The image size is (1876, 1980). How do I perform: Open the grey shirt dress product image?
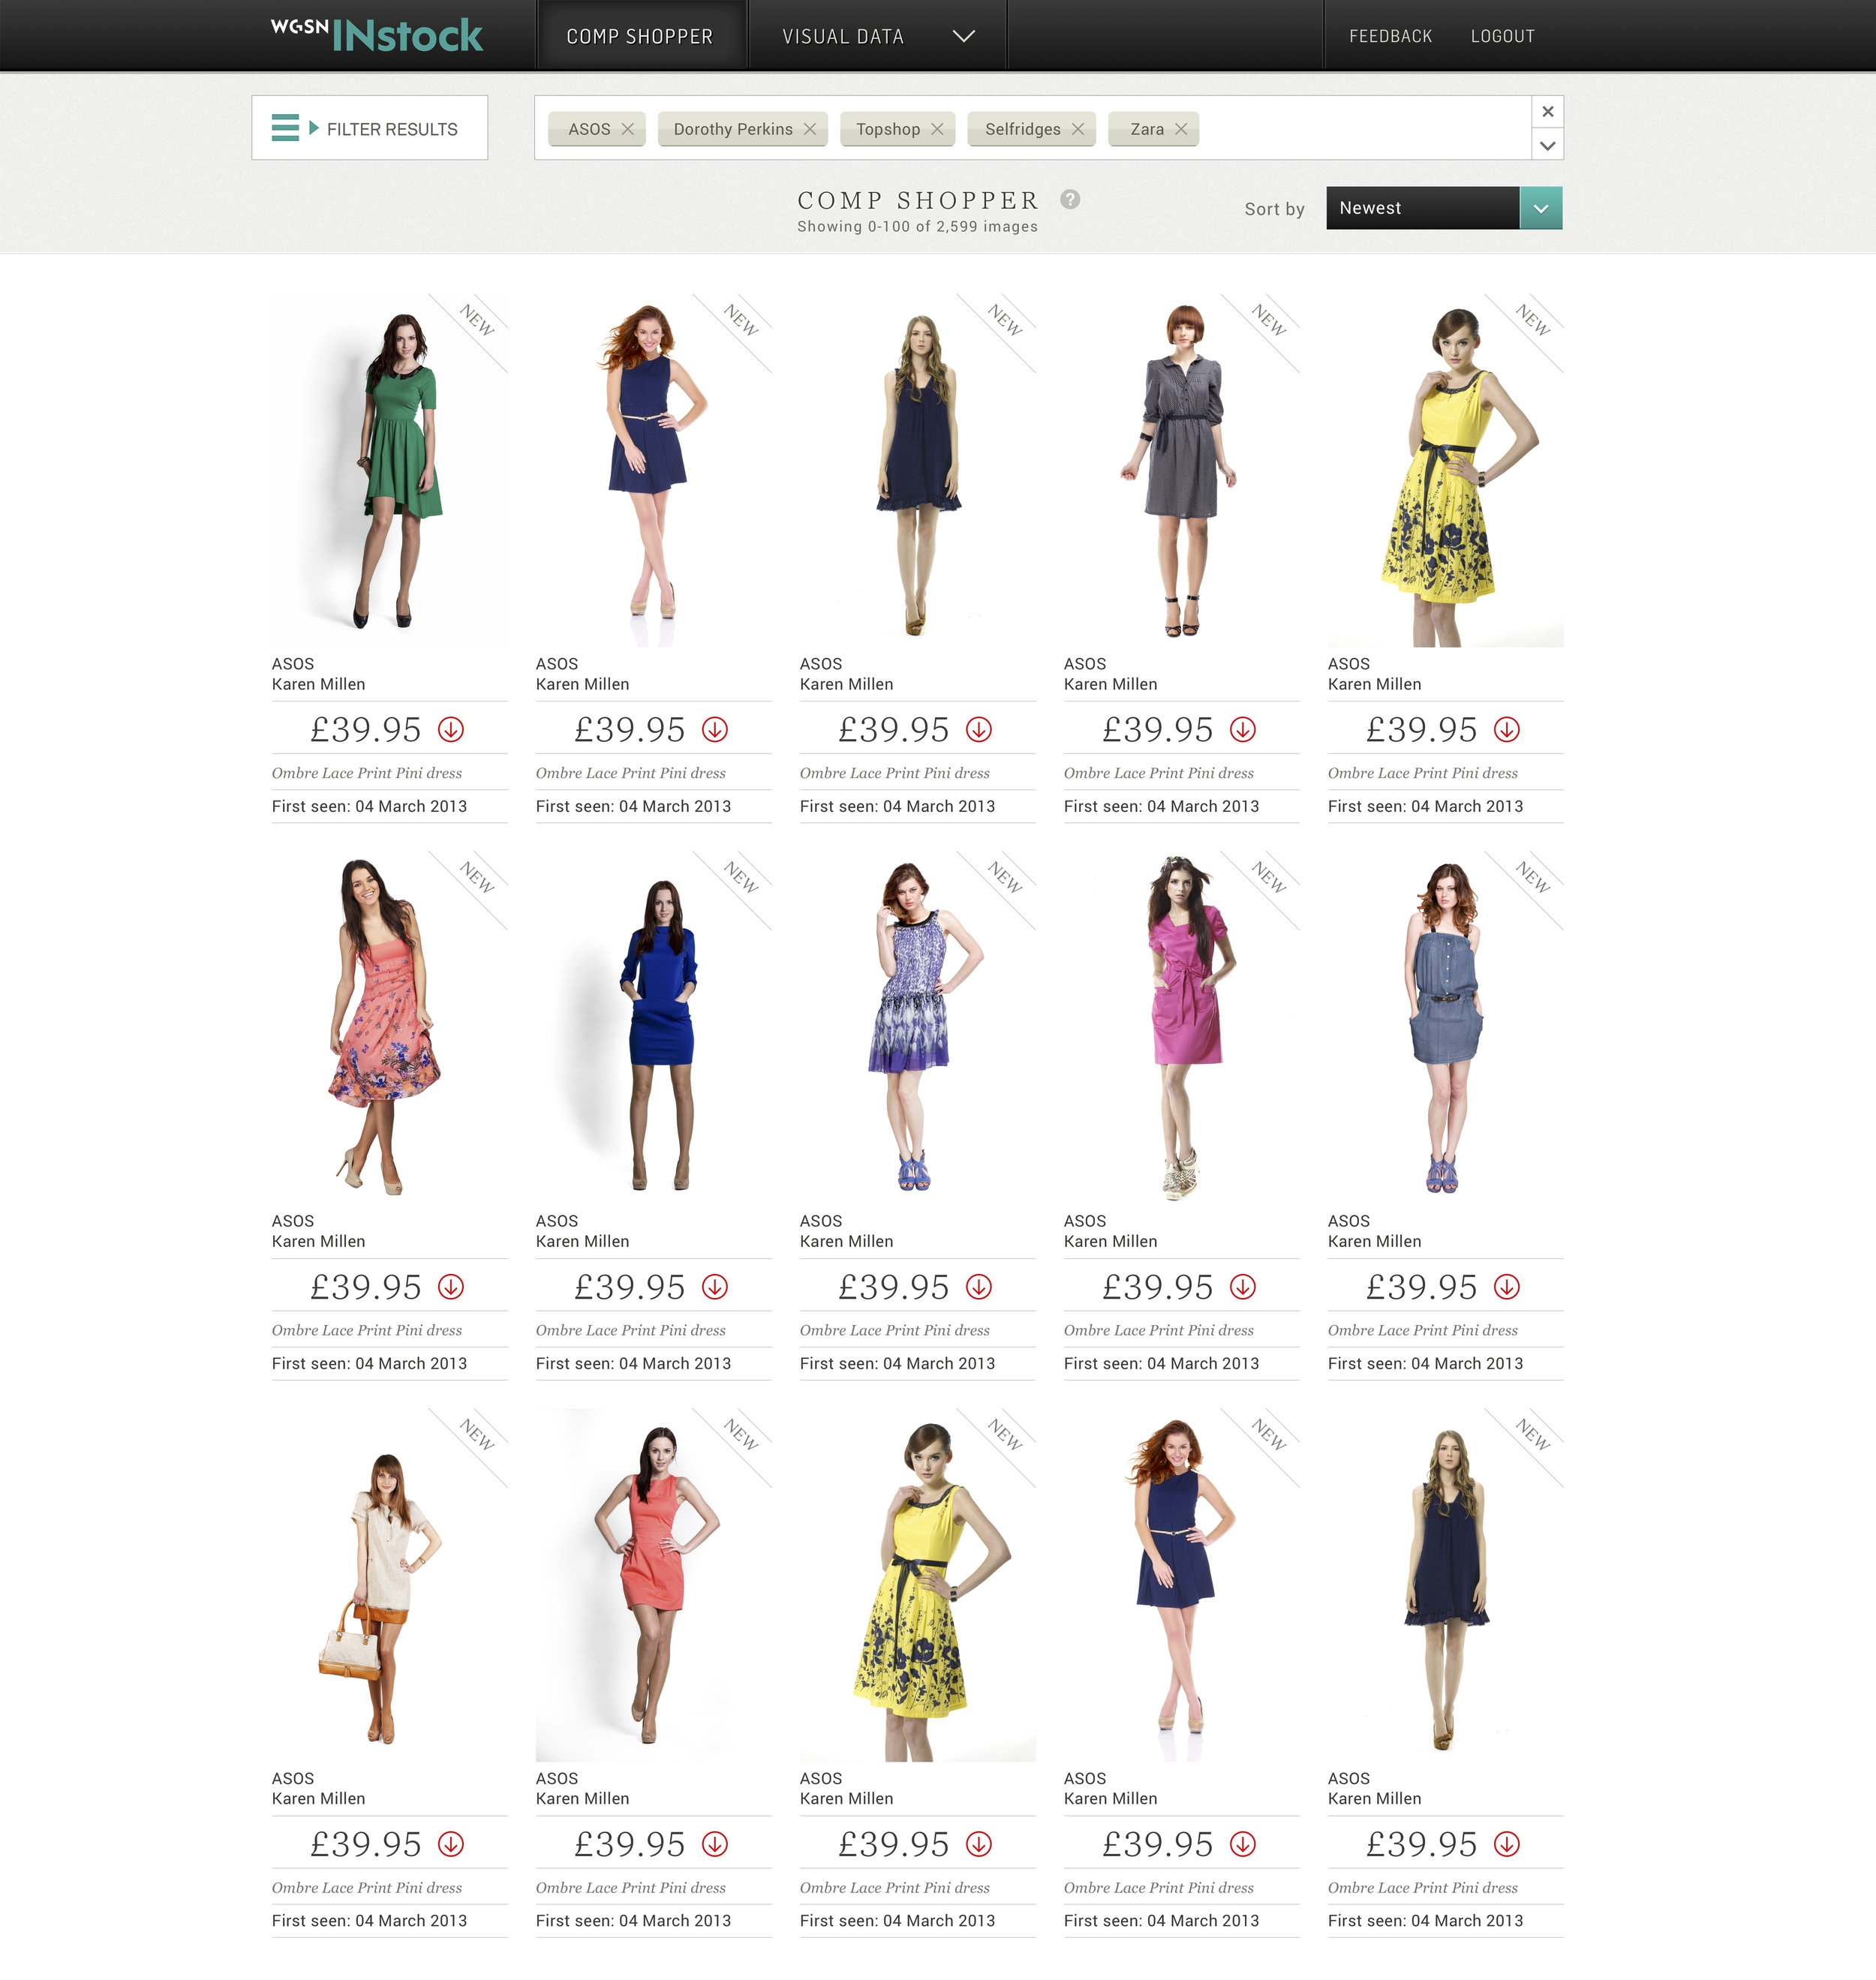click(x=1182, y=470)
